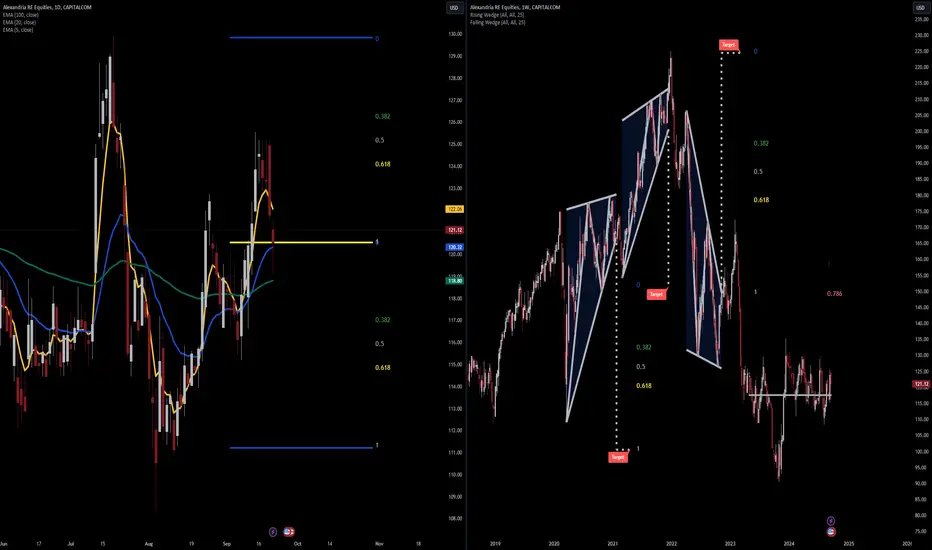The image size is (932, 550).
Task: Select the top blue Fibonacci 0 level line
Action: pyautogui.click(x=301, y=37)
